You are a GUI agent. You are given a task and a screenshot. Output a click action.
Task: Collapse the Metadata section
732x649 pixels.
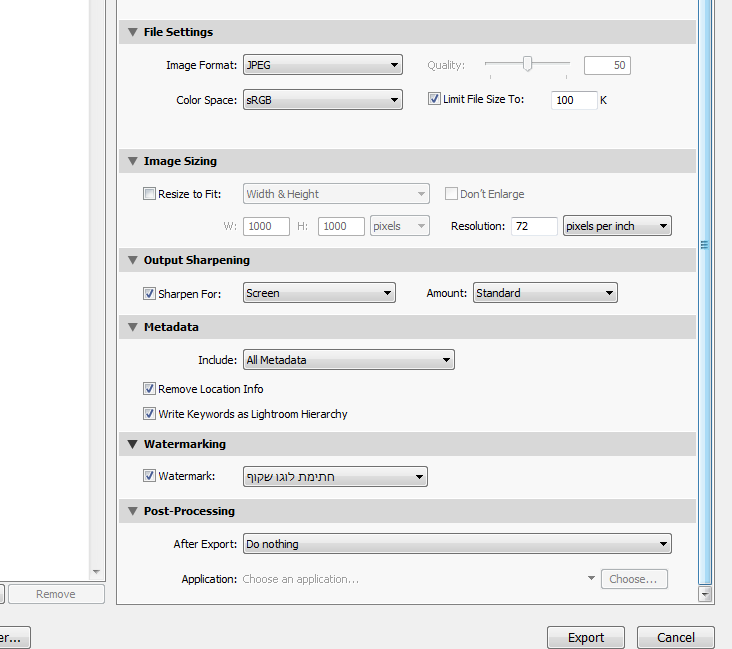[x=133, y=327]
